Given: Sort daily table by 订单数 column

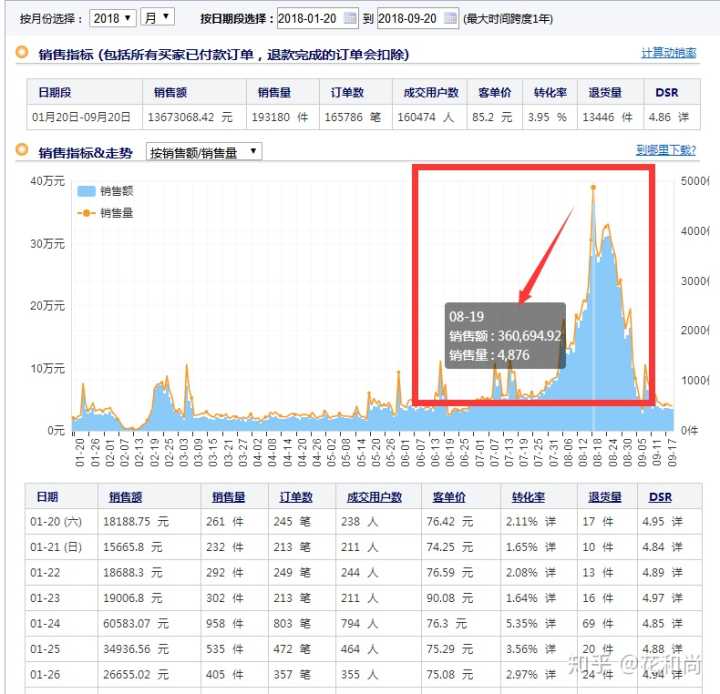Looking at the screenshot, I should (295, 497).
